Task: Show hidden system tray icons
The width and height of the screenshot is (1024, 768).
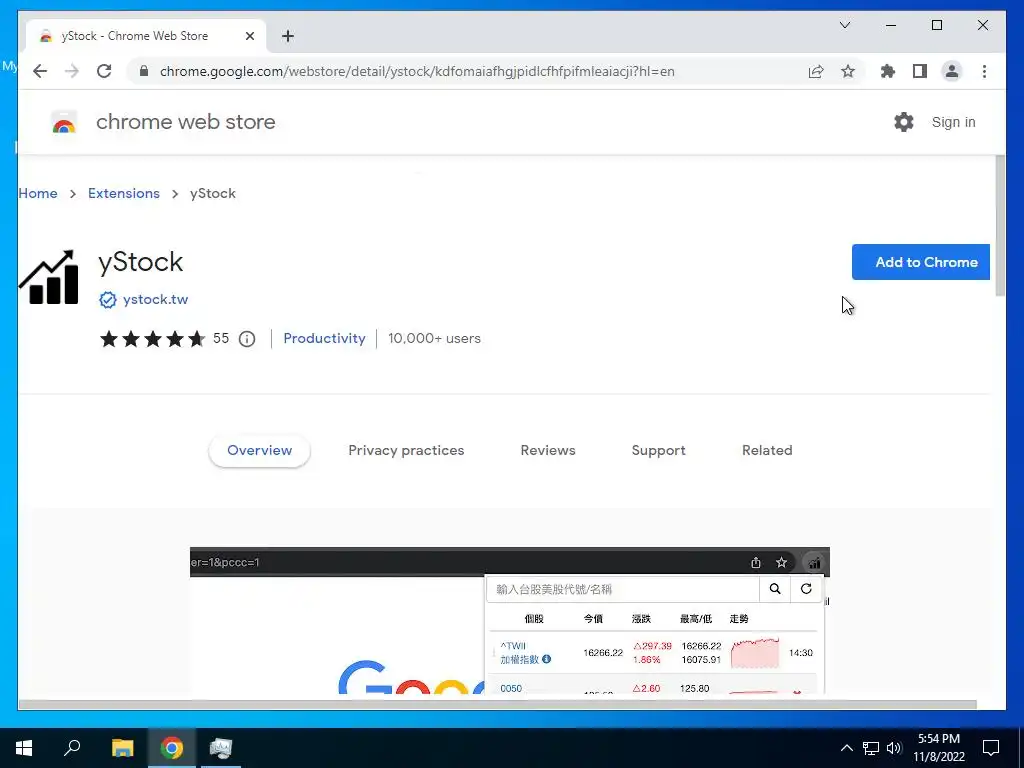Action: [846, 748]
